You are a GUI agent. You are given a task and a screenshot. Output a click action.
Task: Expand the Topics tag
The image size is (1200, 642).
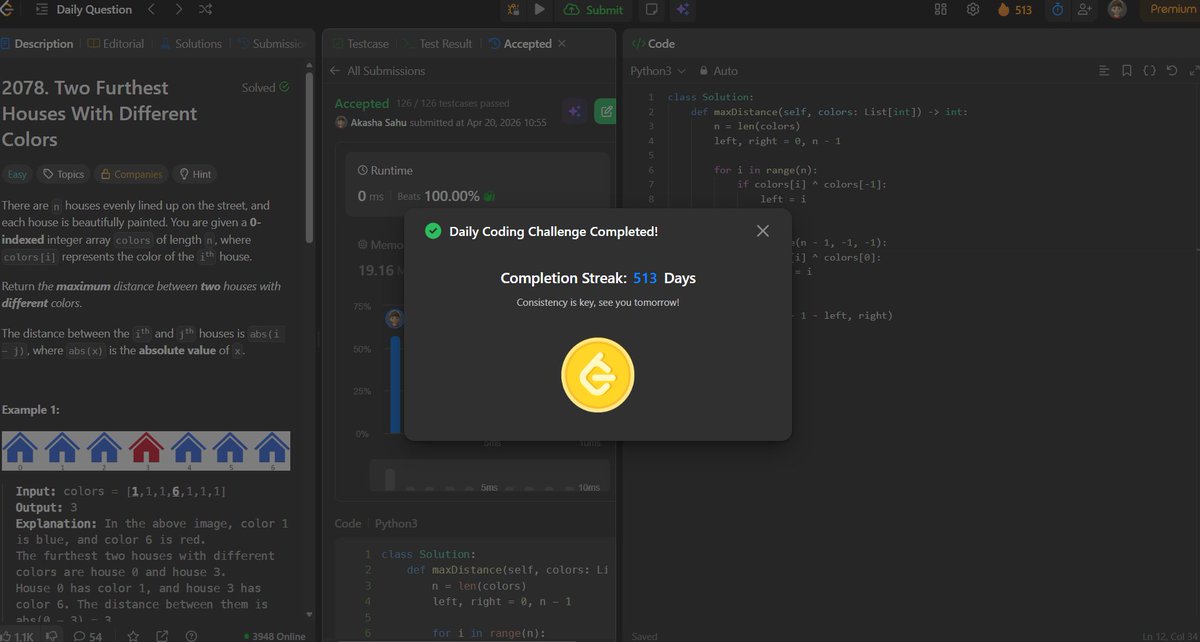(63, 174)
